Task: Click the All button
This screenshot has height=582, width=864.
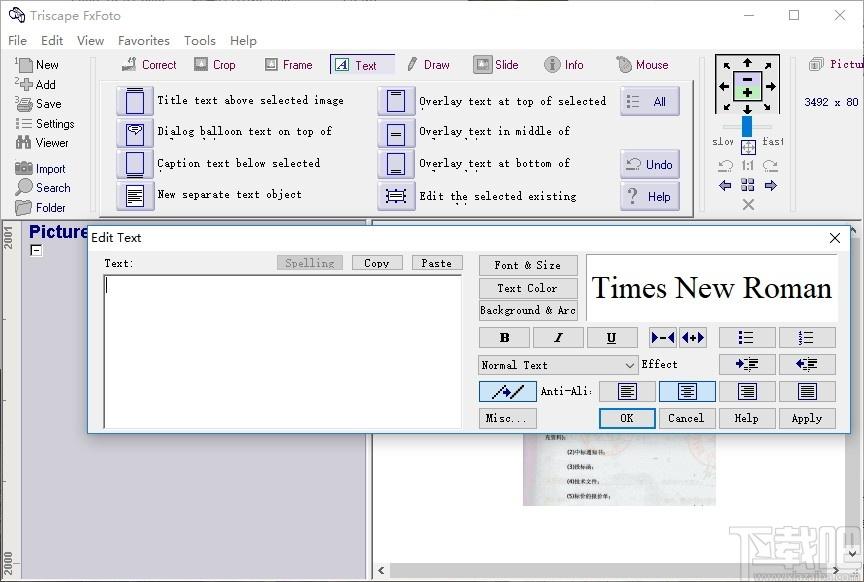Action: click(x=650, y=101)
